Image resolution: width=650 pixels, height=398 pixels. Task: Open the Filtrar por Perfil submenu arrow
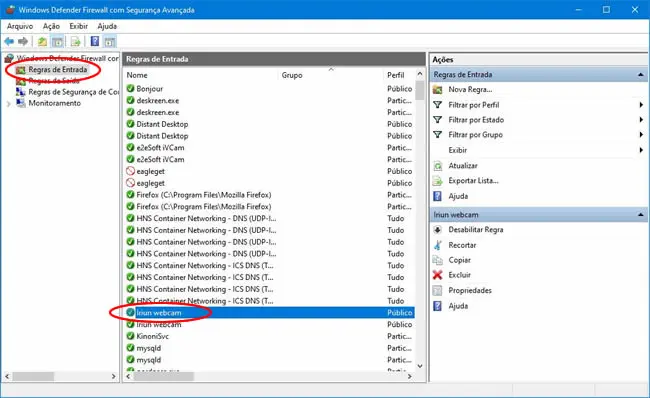(641, 105)
